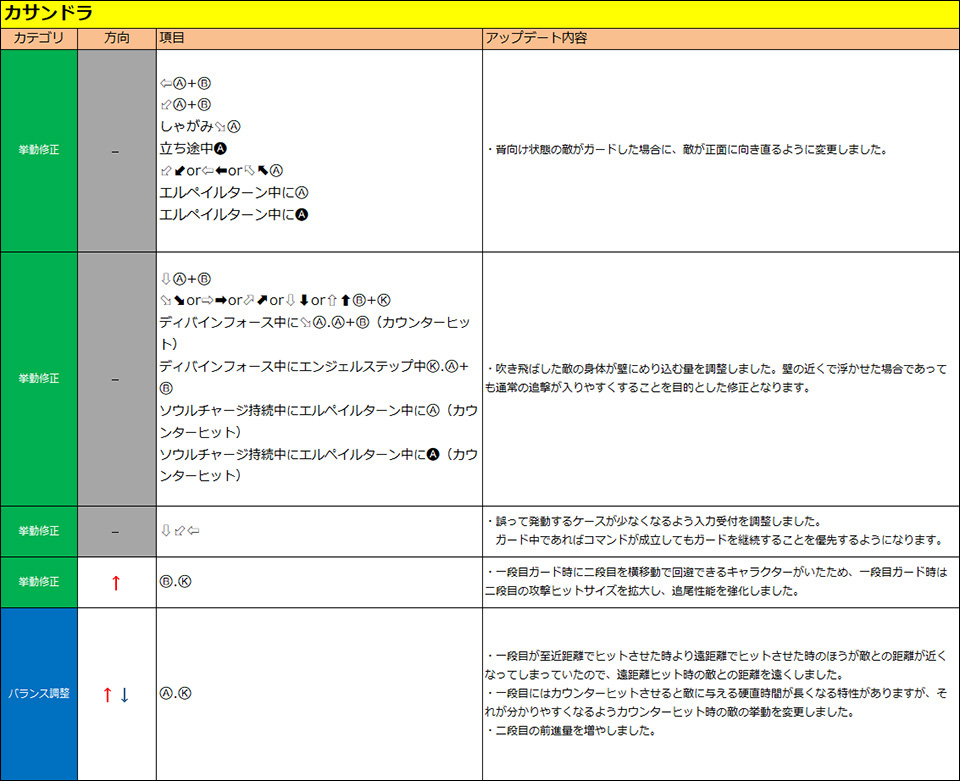This screenshot has width=960, height=781.
Task: Click the yellow カサンドラ title bar
Action: coord(480,14)
